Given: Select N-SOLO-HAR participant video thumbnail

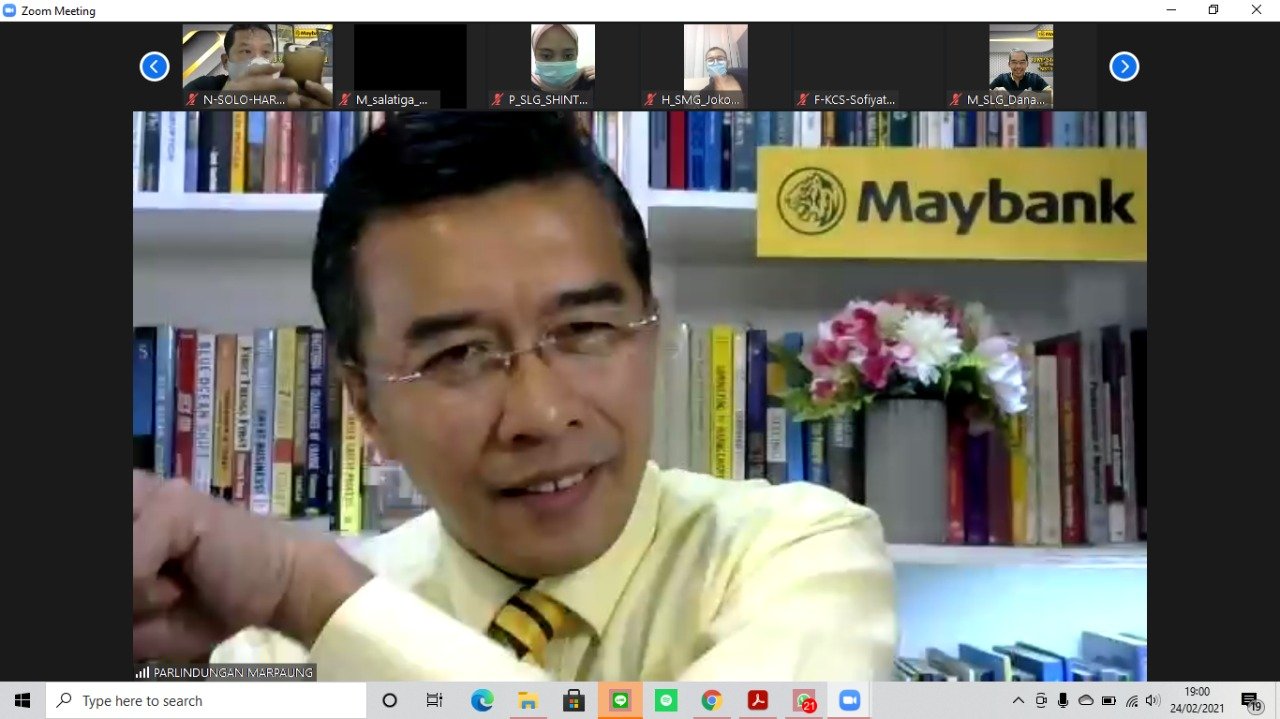Looking at the screenshot, I should (258, 66).
